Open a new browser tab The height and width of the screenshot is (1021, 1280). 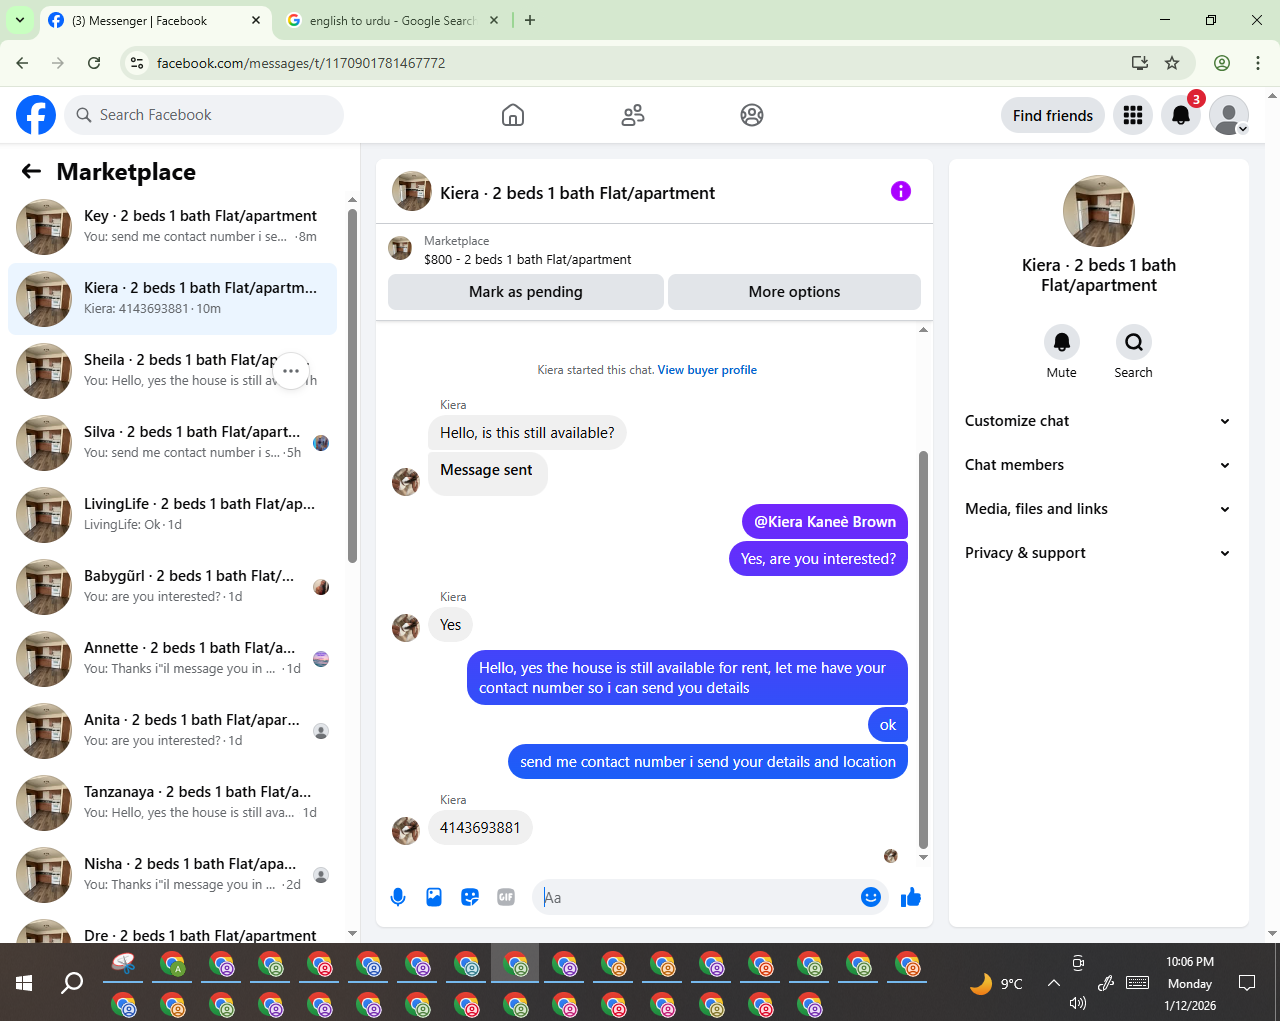(530, 20)
